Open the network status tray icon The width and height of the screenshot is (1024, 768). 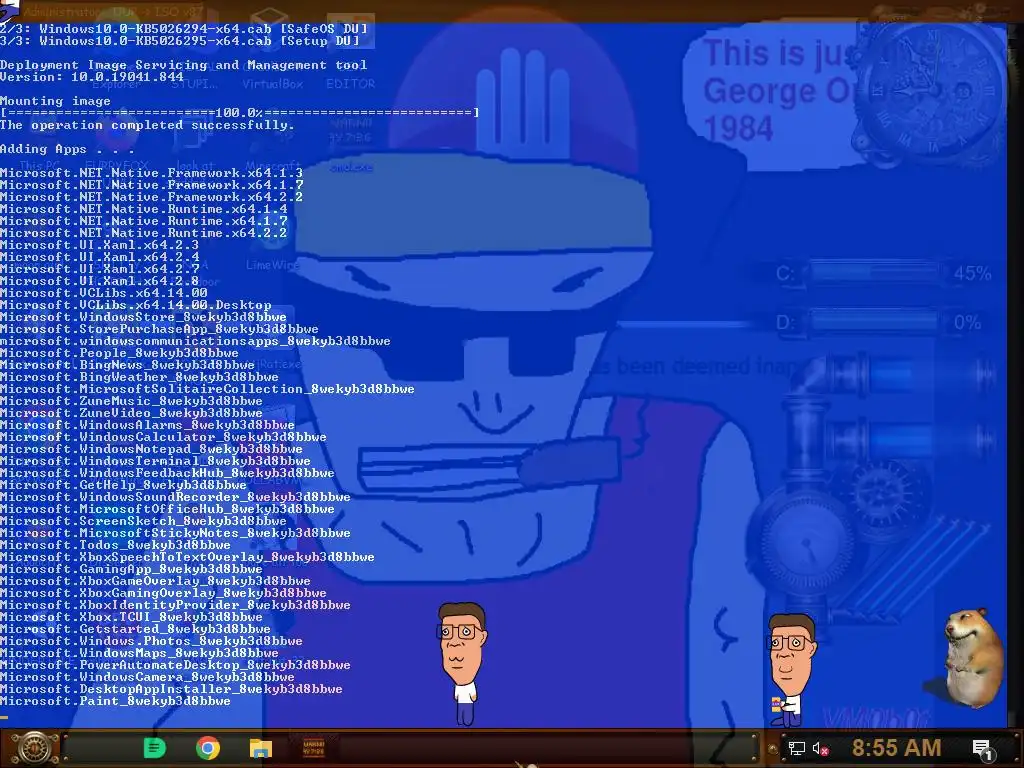pyautogui.click(x=796, y=748)
